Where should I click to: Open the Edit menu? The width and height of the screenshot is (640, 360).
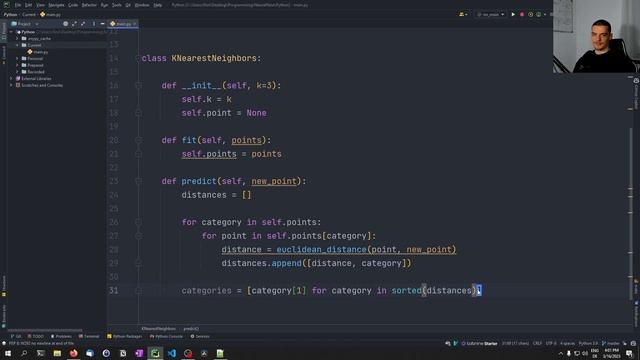click(x=29, y=5)
